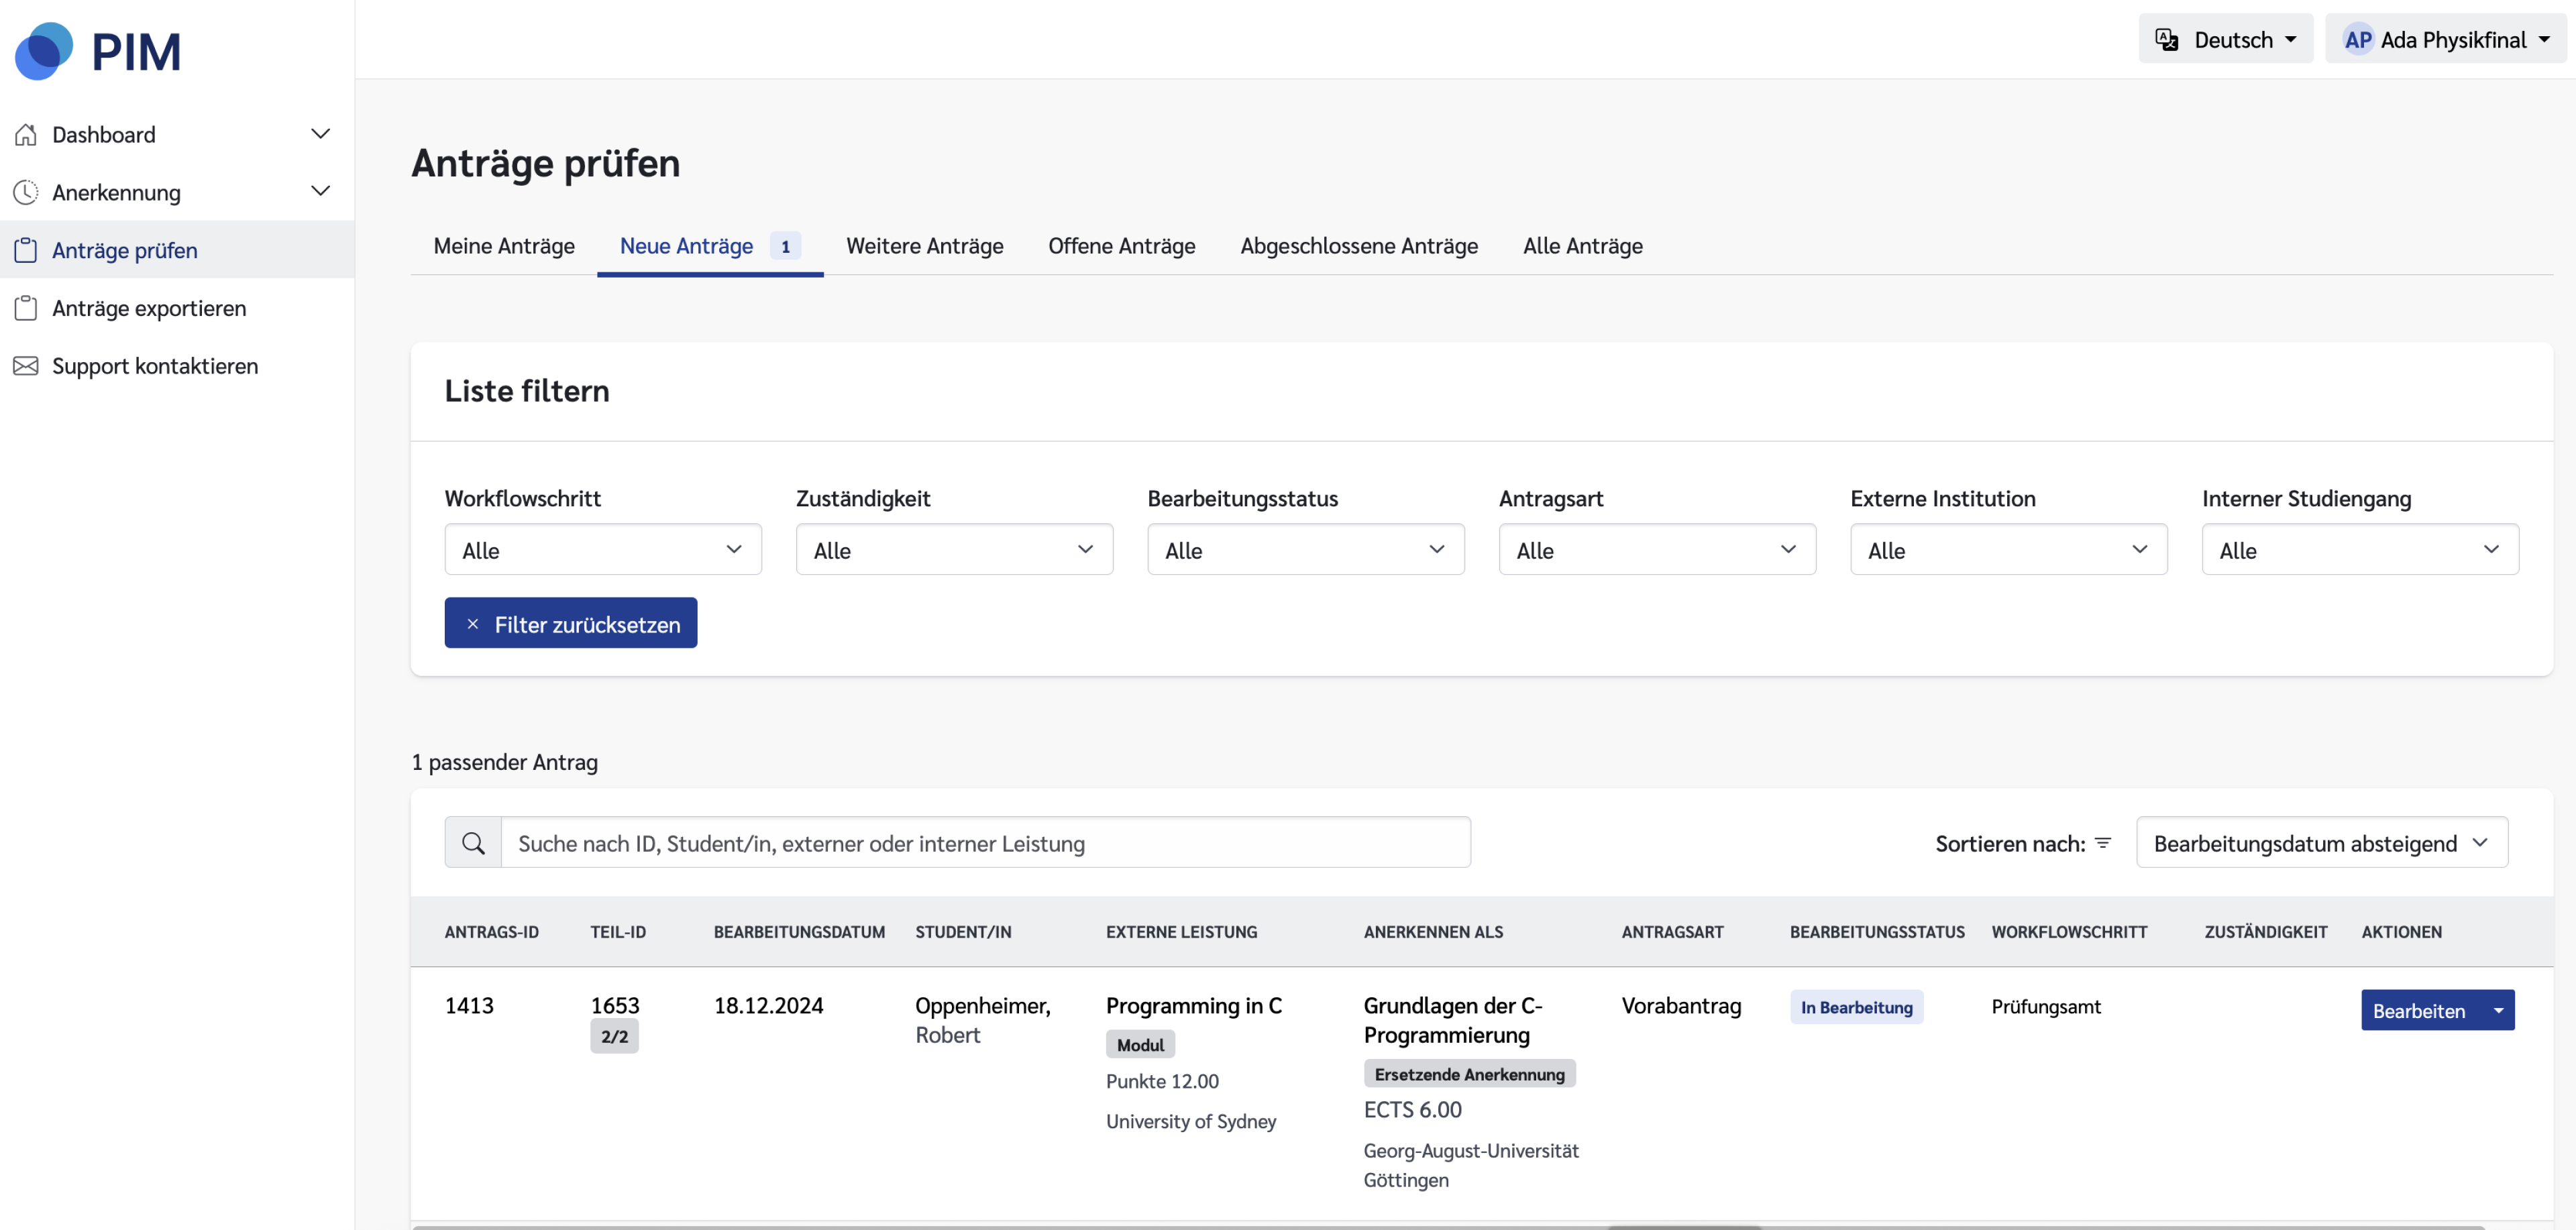The width and height of the screenshot is (2576, 1230).
Task: Click the Dashboard home icon
Action: click(x=26, y=134)
